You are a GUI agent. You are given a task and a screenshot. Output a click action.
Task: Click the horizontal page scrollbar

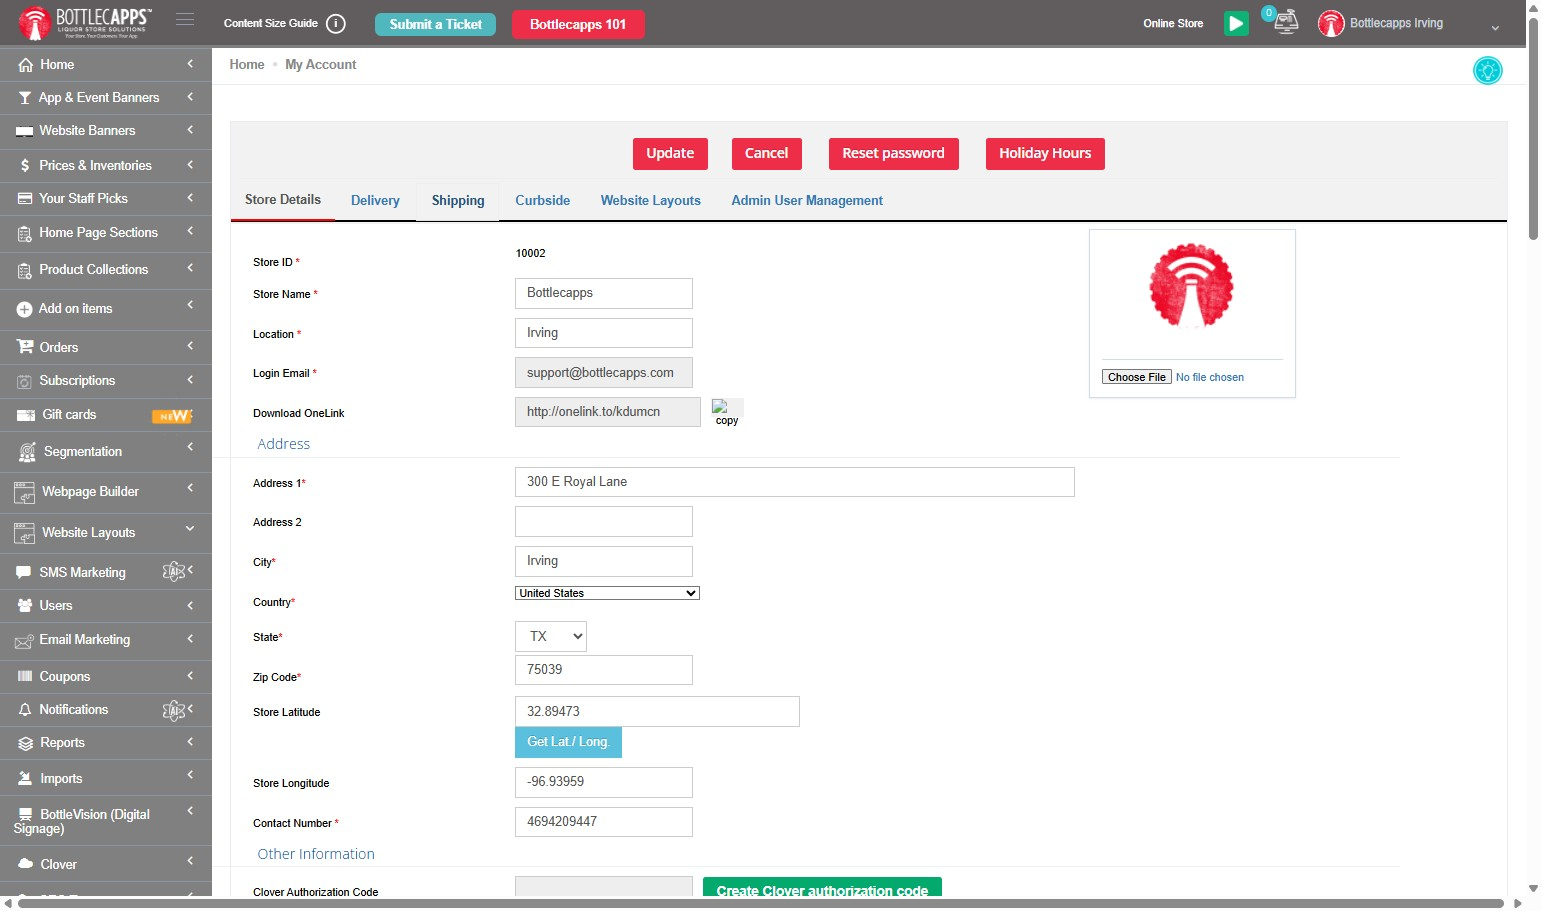point(760,903)
